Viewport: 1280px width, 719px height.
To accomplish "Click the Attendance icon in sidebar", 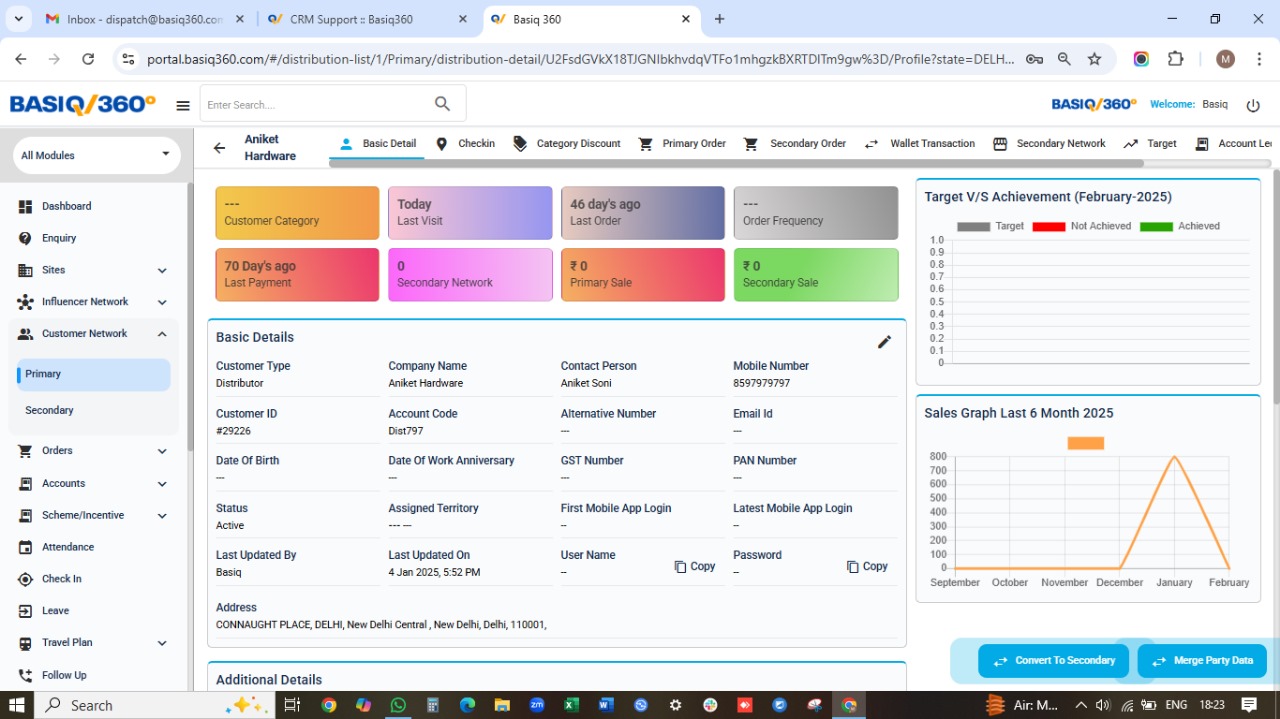I will [x=24, y=547].
